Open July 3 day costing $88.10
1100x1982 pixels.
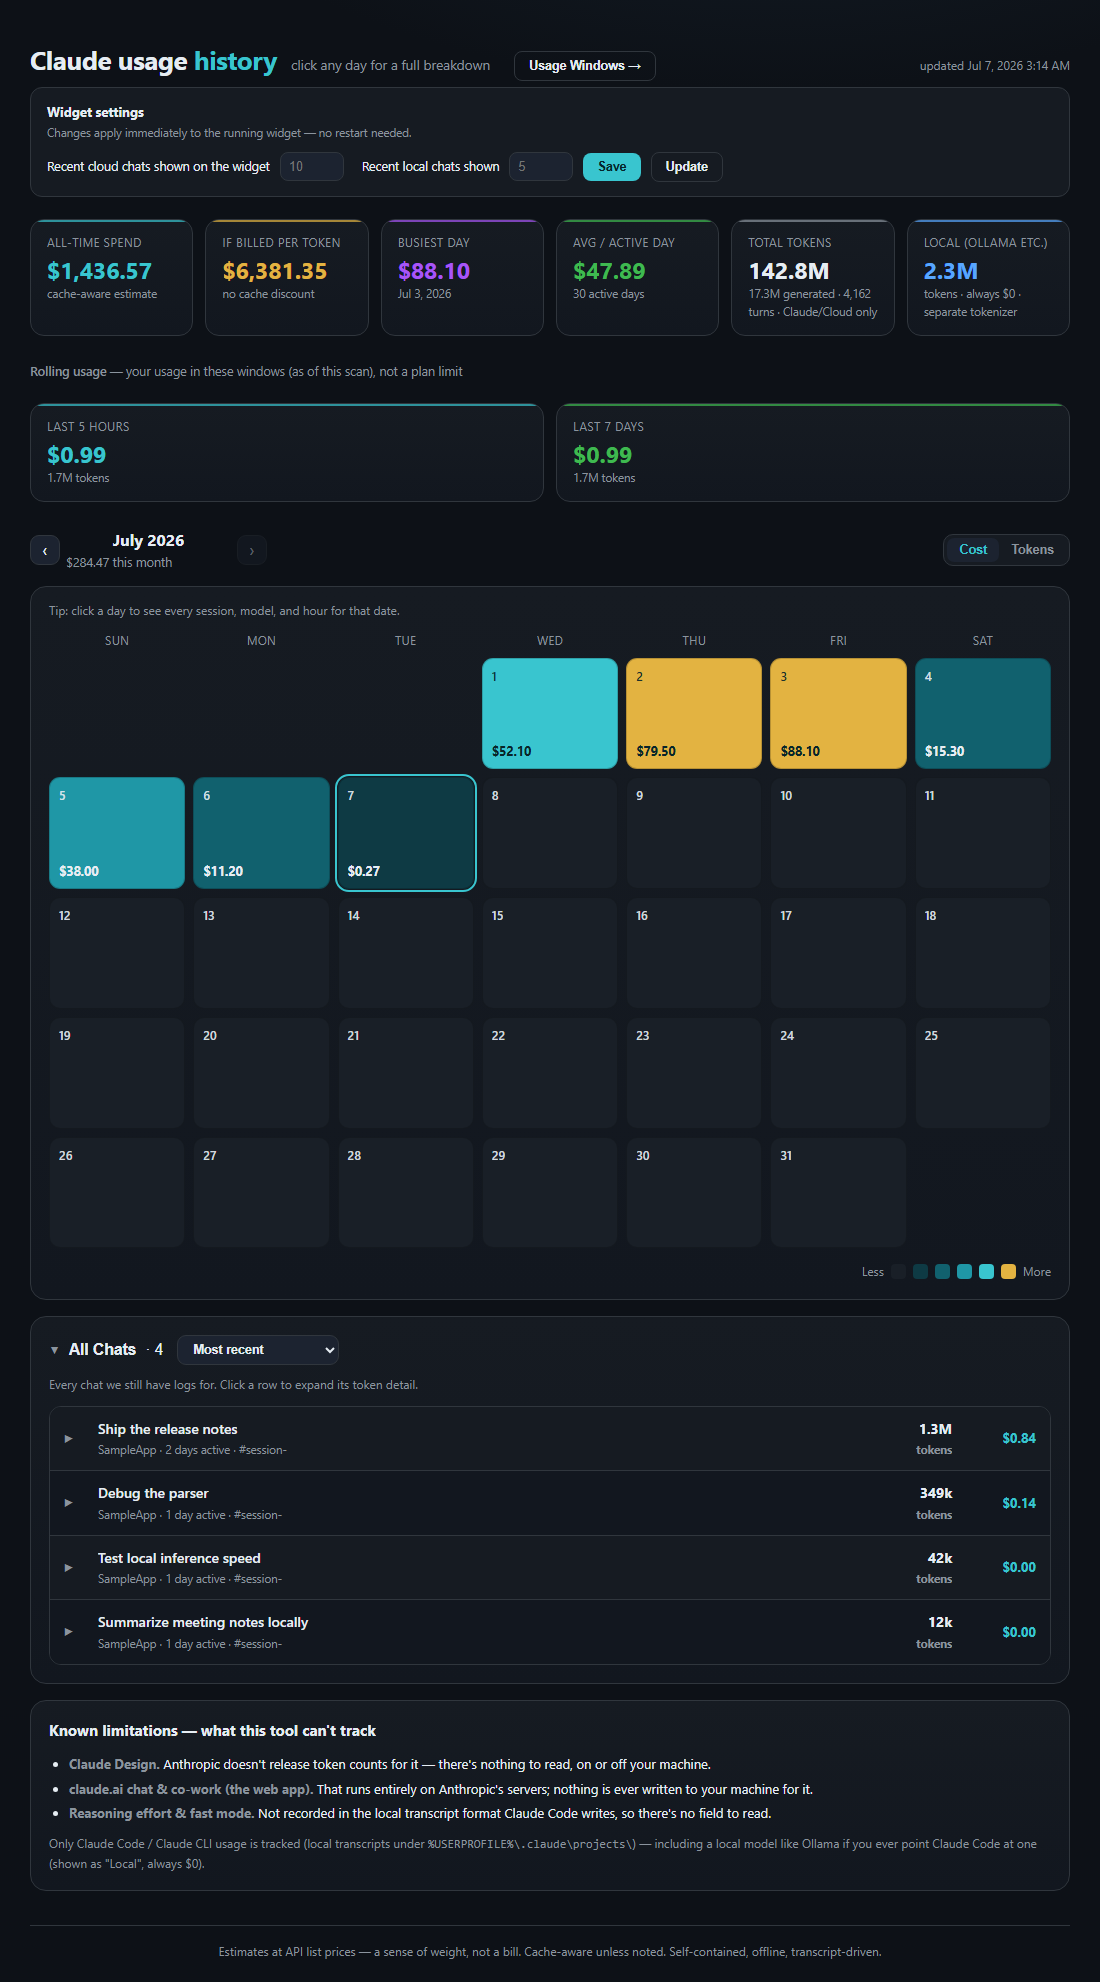838,713
